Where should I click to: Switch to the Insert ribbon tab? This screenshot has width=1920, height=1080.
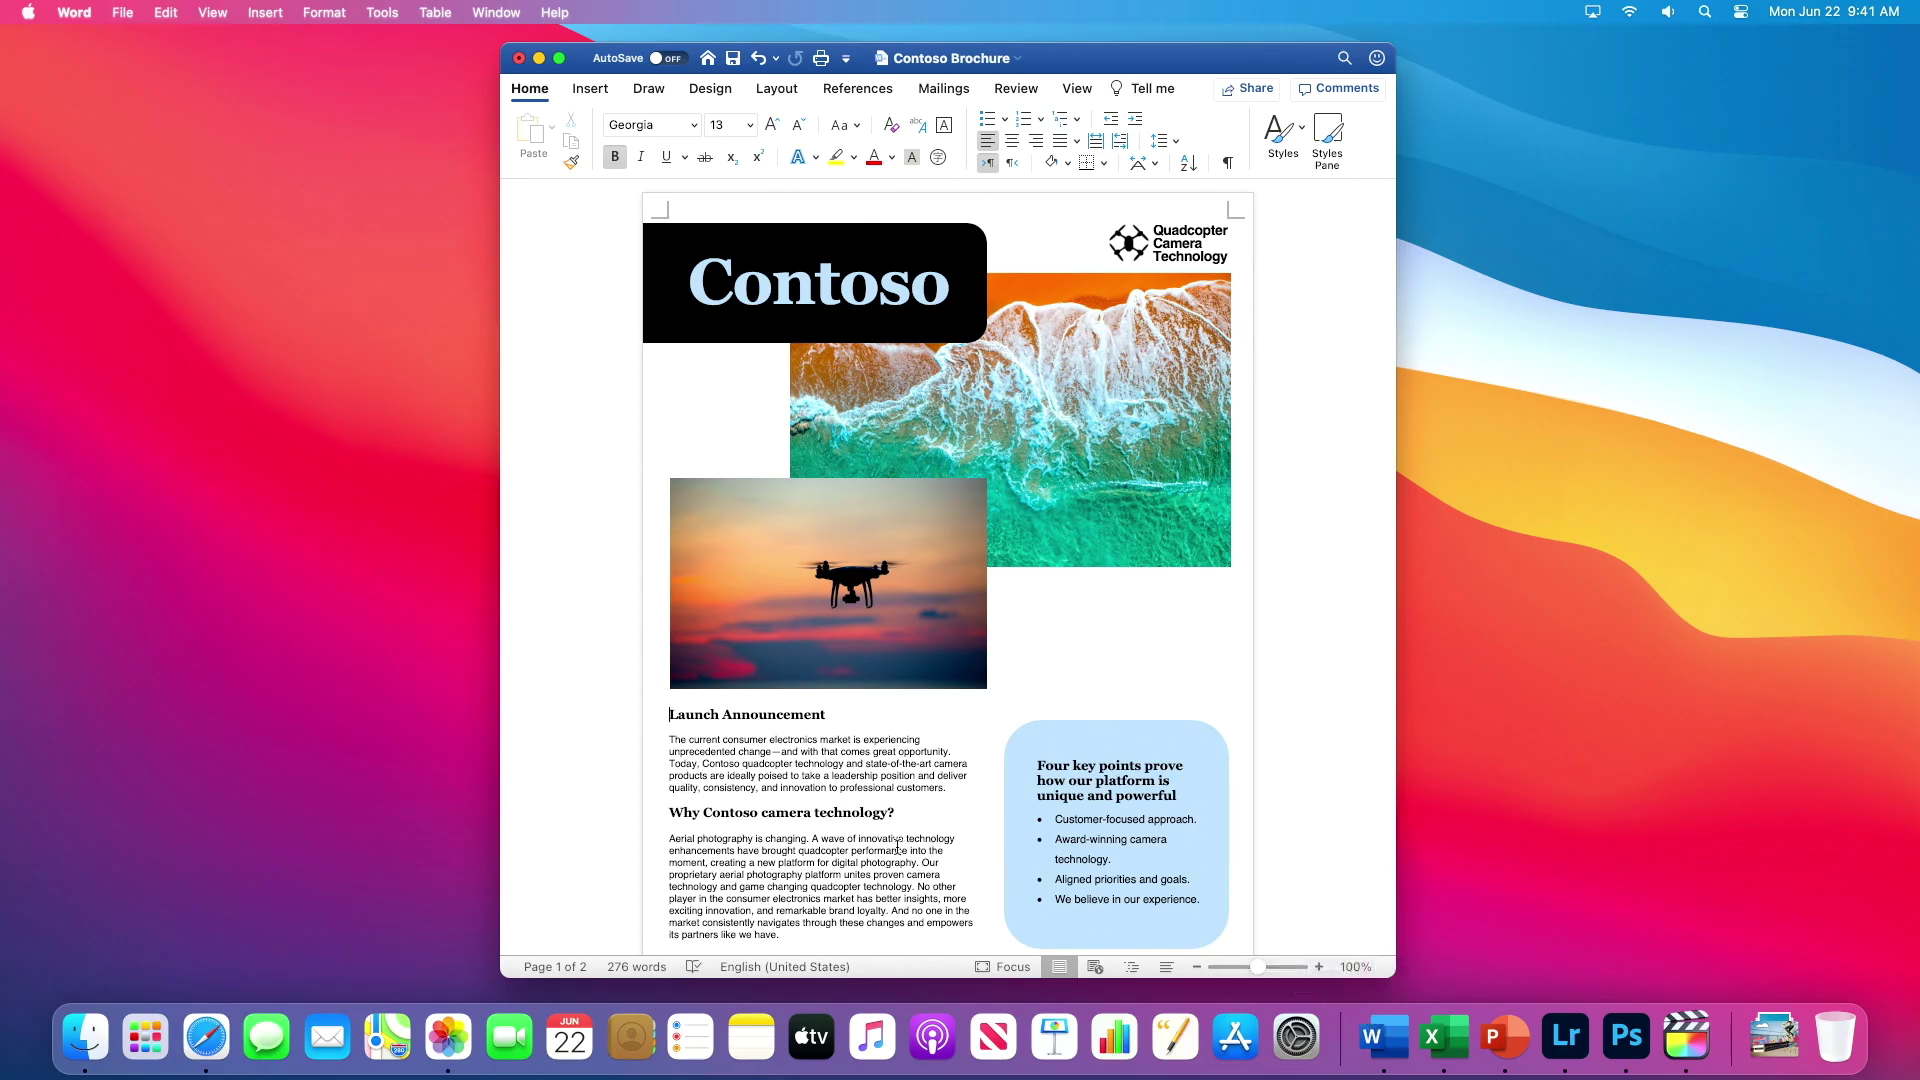589,88
